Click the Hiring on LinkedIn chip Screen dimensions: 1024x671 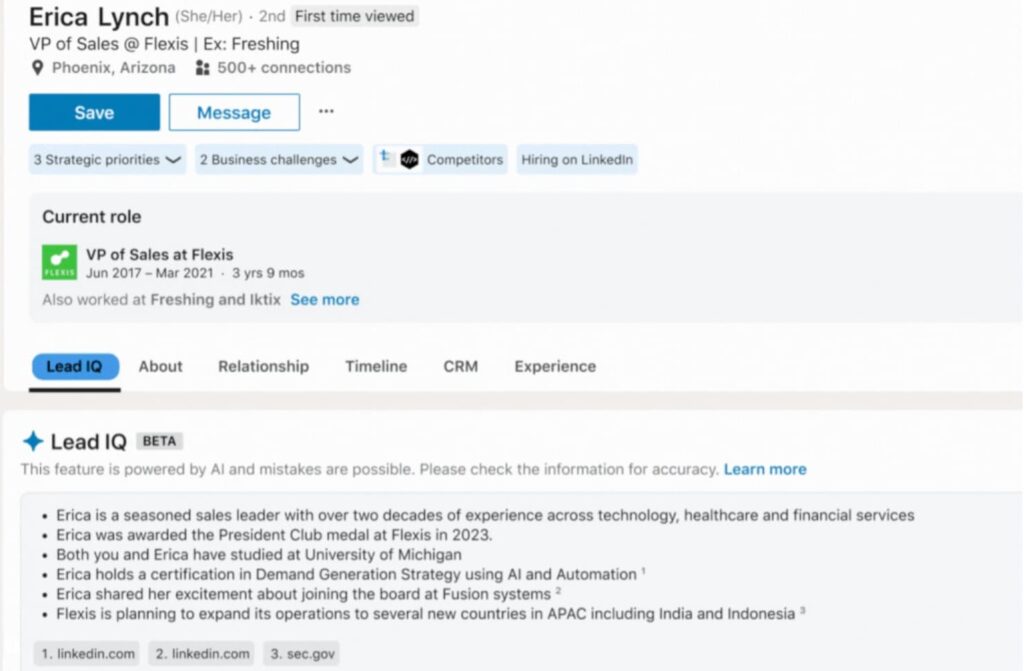coord(577,159)
